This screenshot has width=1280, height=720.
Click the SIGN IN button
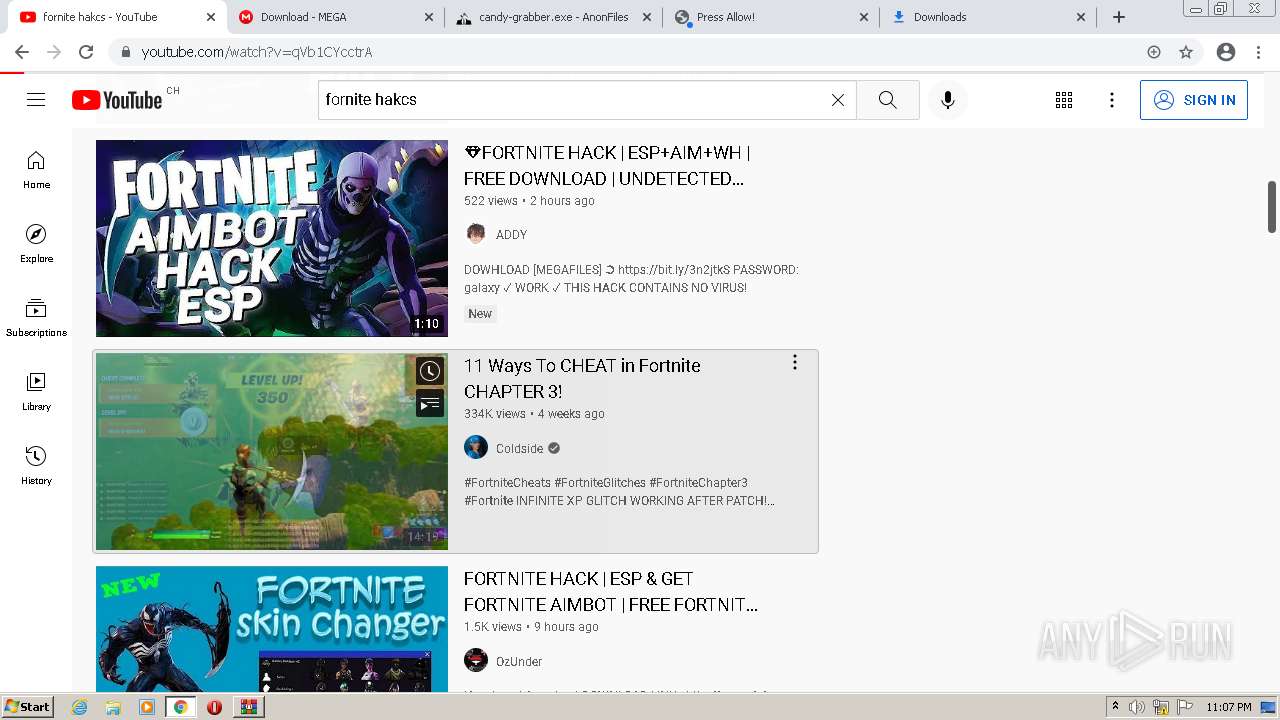point(1194,100)
